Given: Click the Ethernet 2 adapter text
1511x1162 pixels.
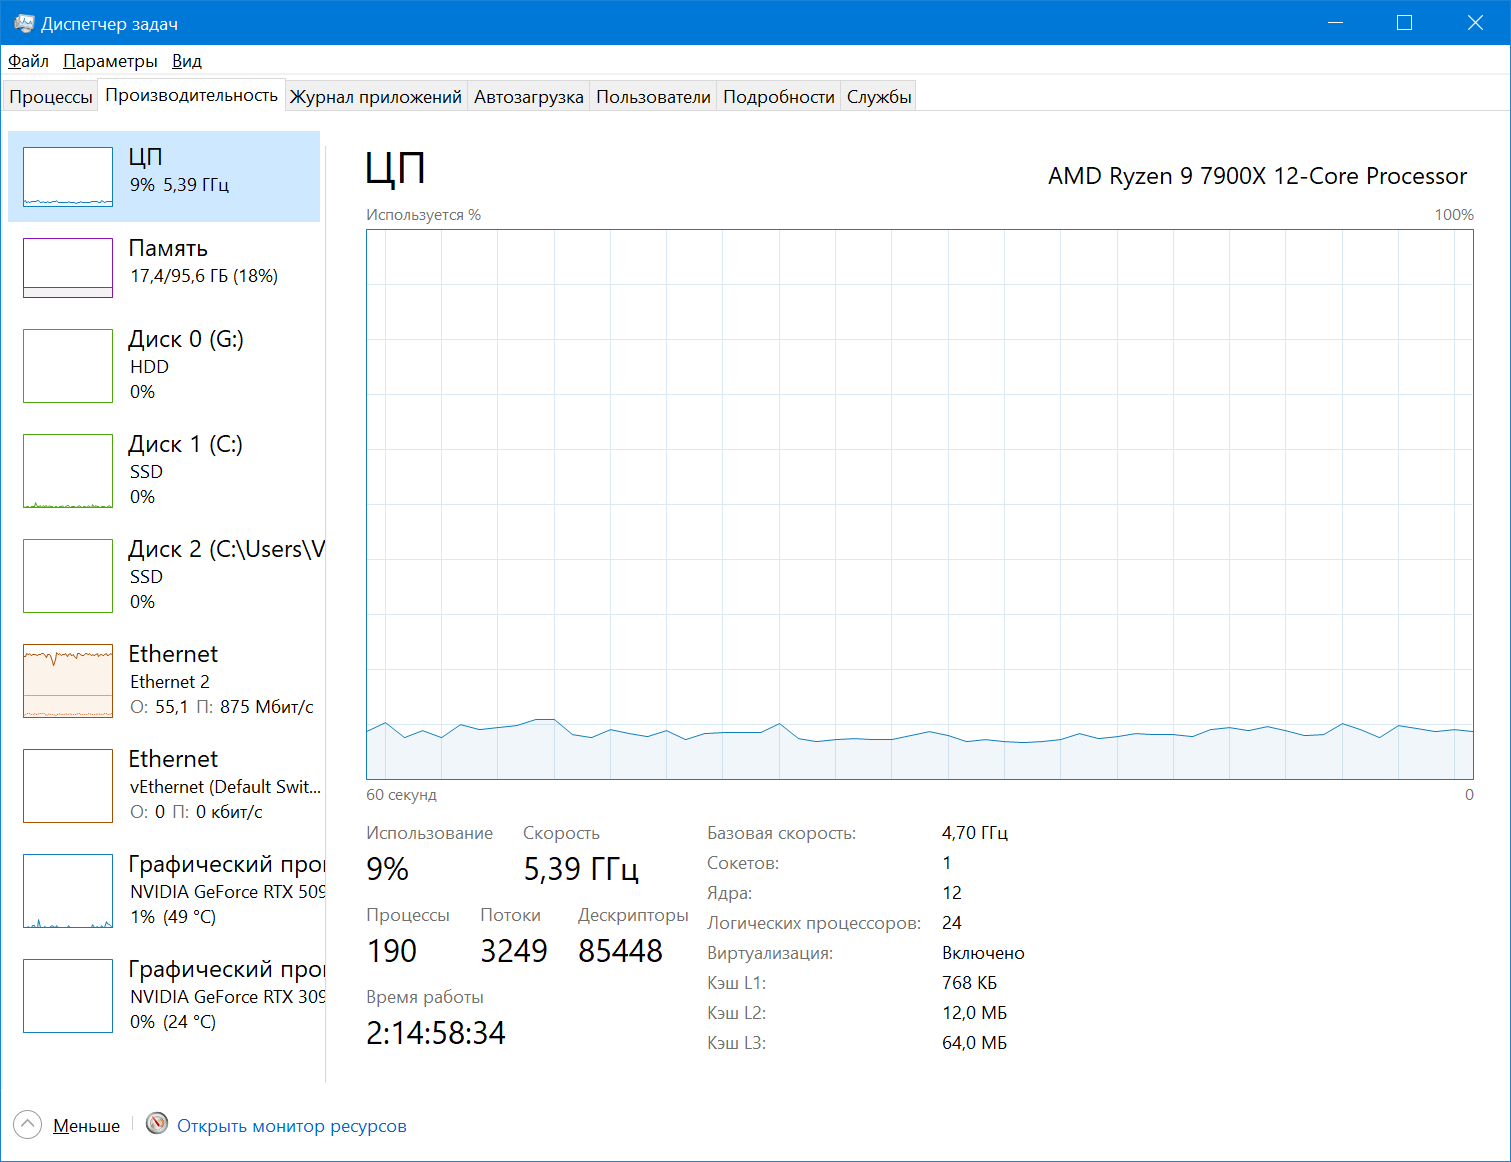Looking at the screenshot, I should [170, 682].
